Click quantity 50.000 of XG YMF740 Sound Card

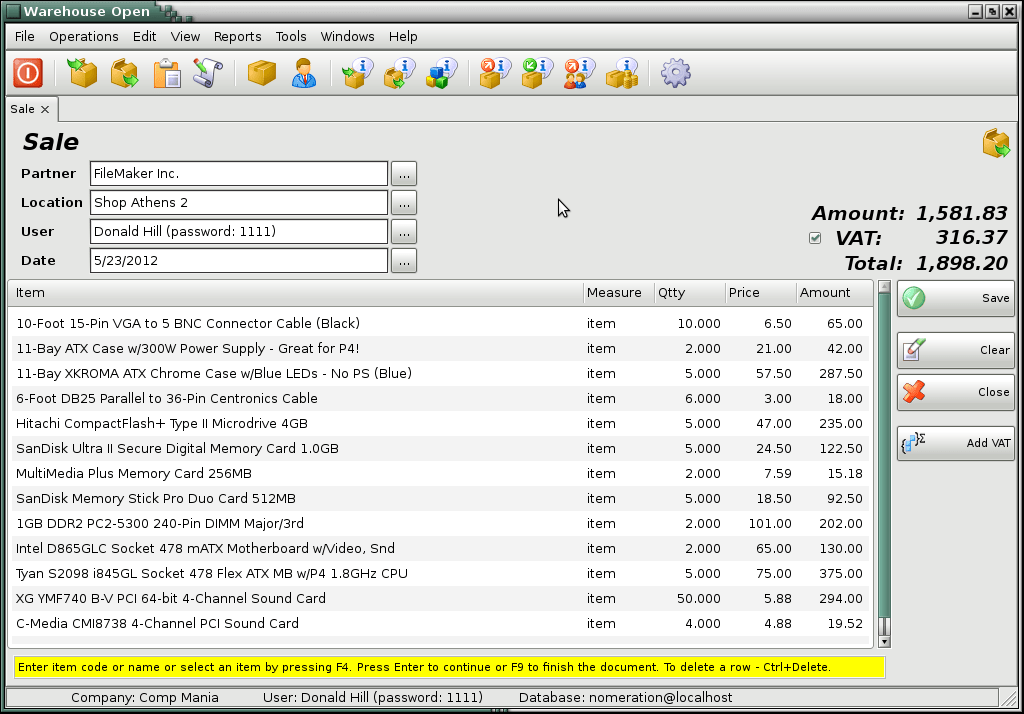pyautogui.click(x=699, y=598)
